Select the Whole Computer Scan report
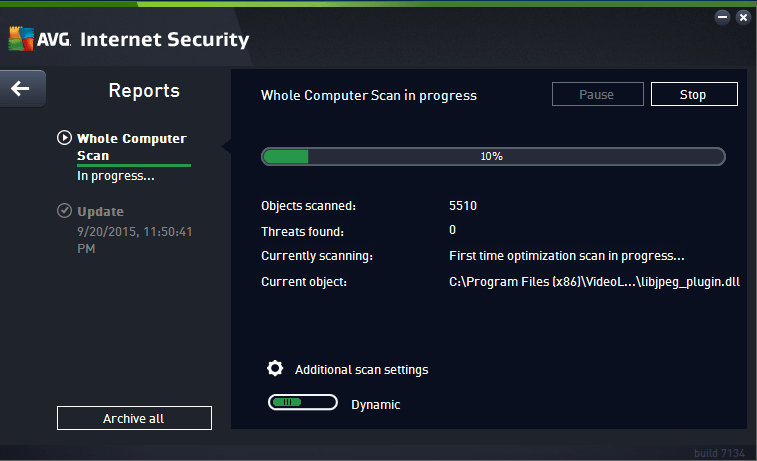This screenshot has width=757, height=461. tap(131, 147)
